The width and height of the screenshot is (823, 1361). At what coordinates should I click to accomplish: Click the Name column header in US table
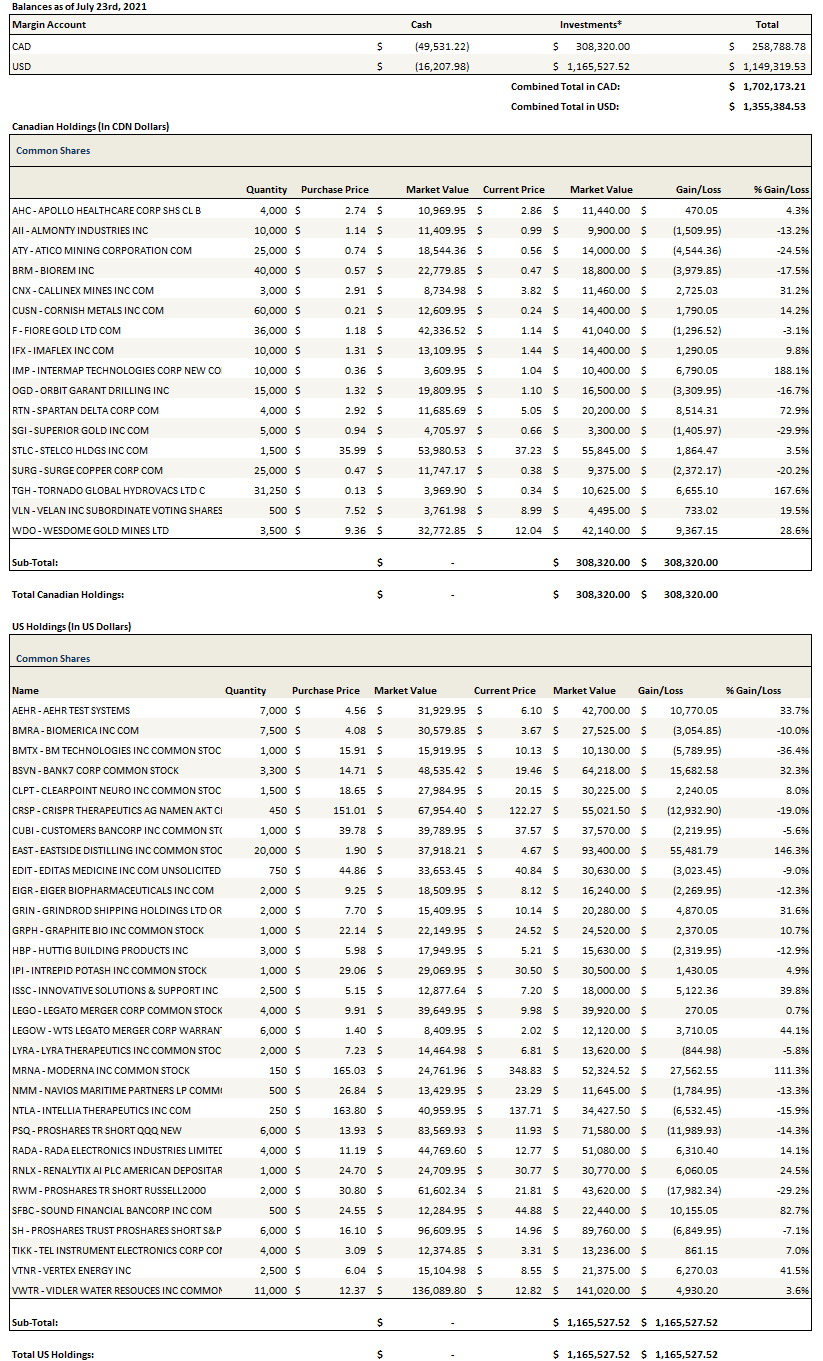tap(25, 691)
